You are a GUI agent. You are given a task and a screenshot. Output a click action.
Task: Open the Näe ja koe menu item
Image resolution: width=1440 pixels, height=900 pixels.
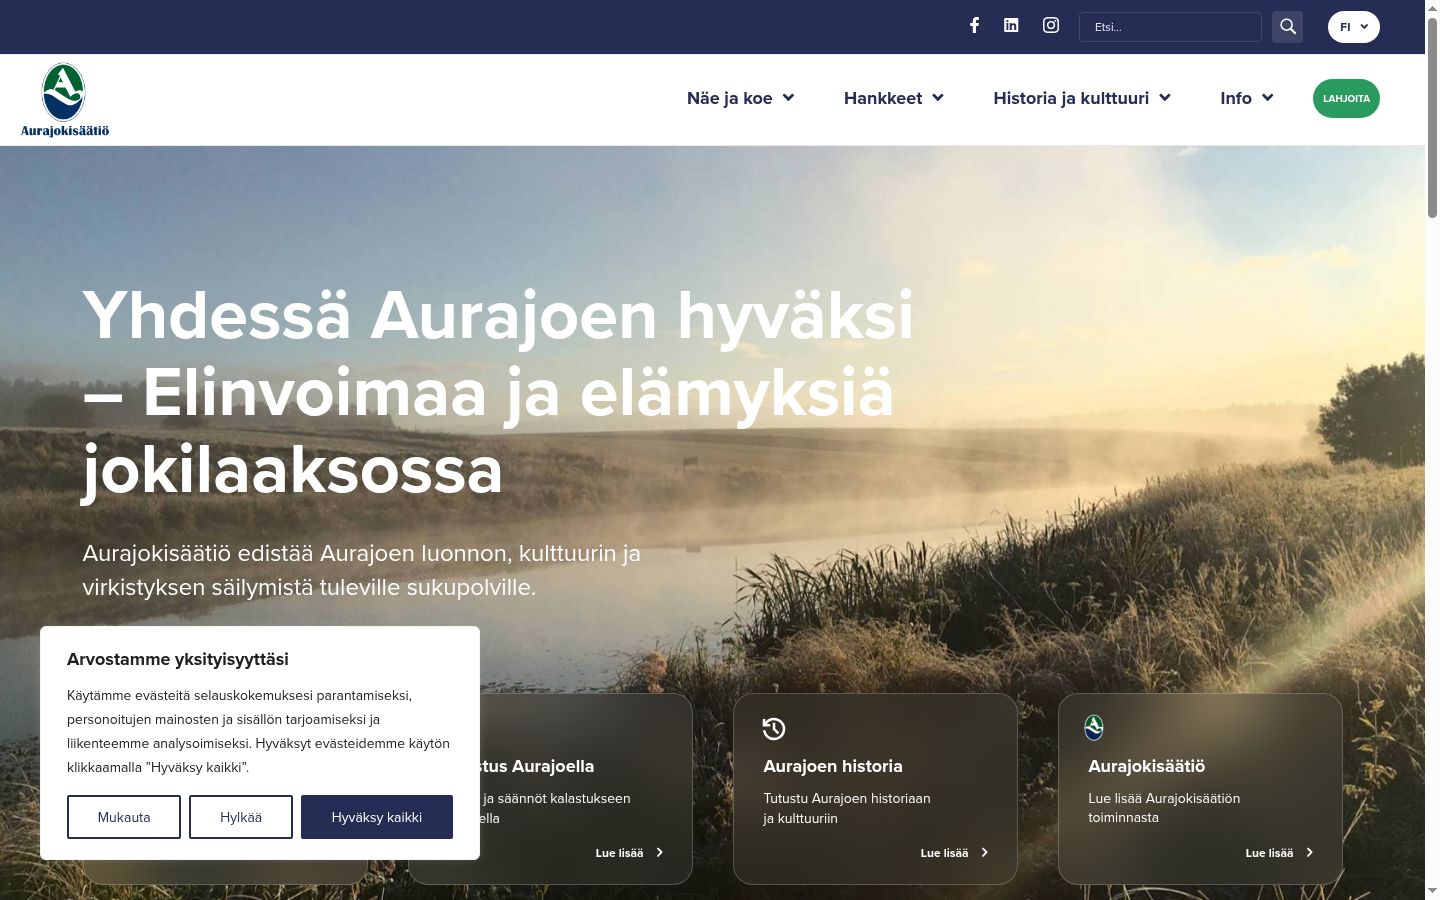pyautogui.click(x=730, y=98)
